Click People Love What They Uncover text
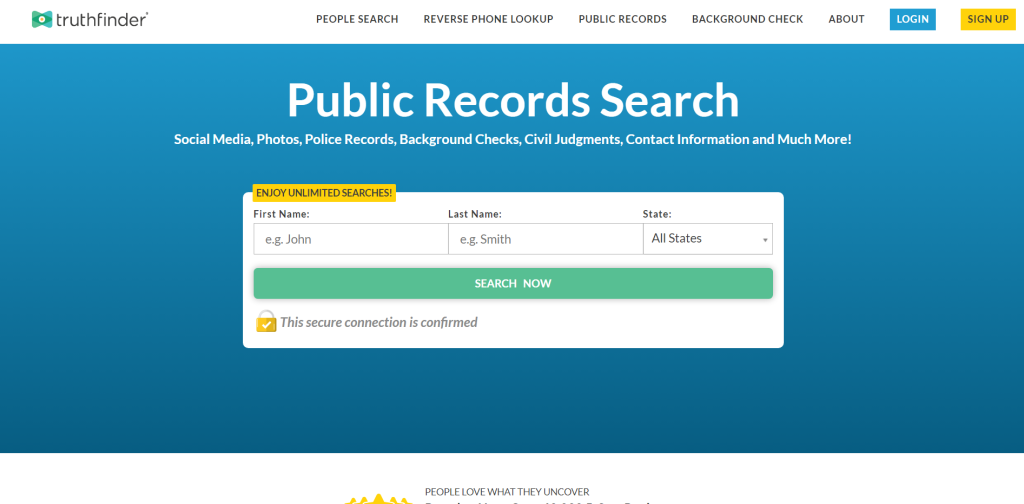This screenshot has height=504, width=1024. (x=507, y=491)
